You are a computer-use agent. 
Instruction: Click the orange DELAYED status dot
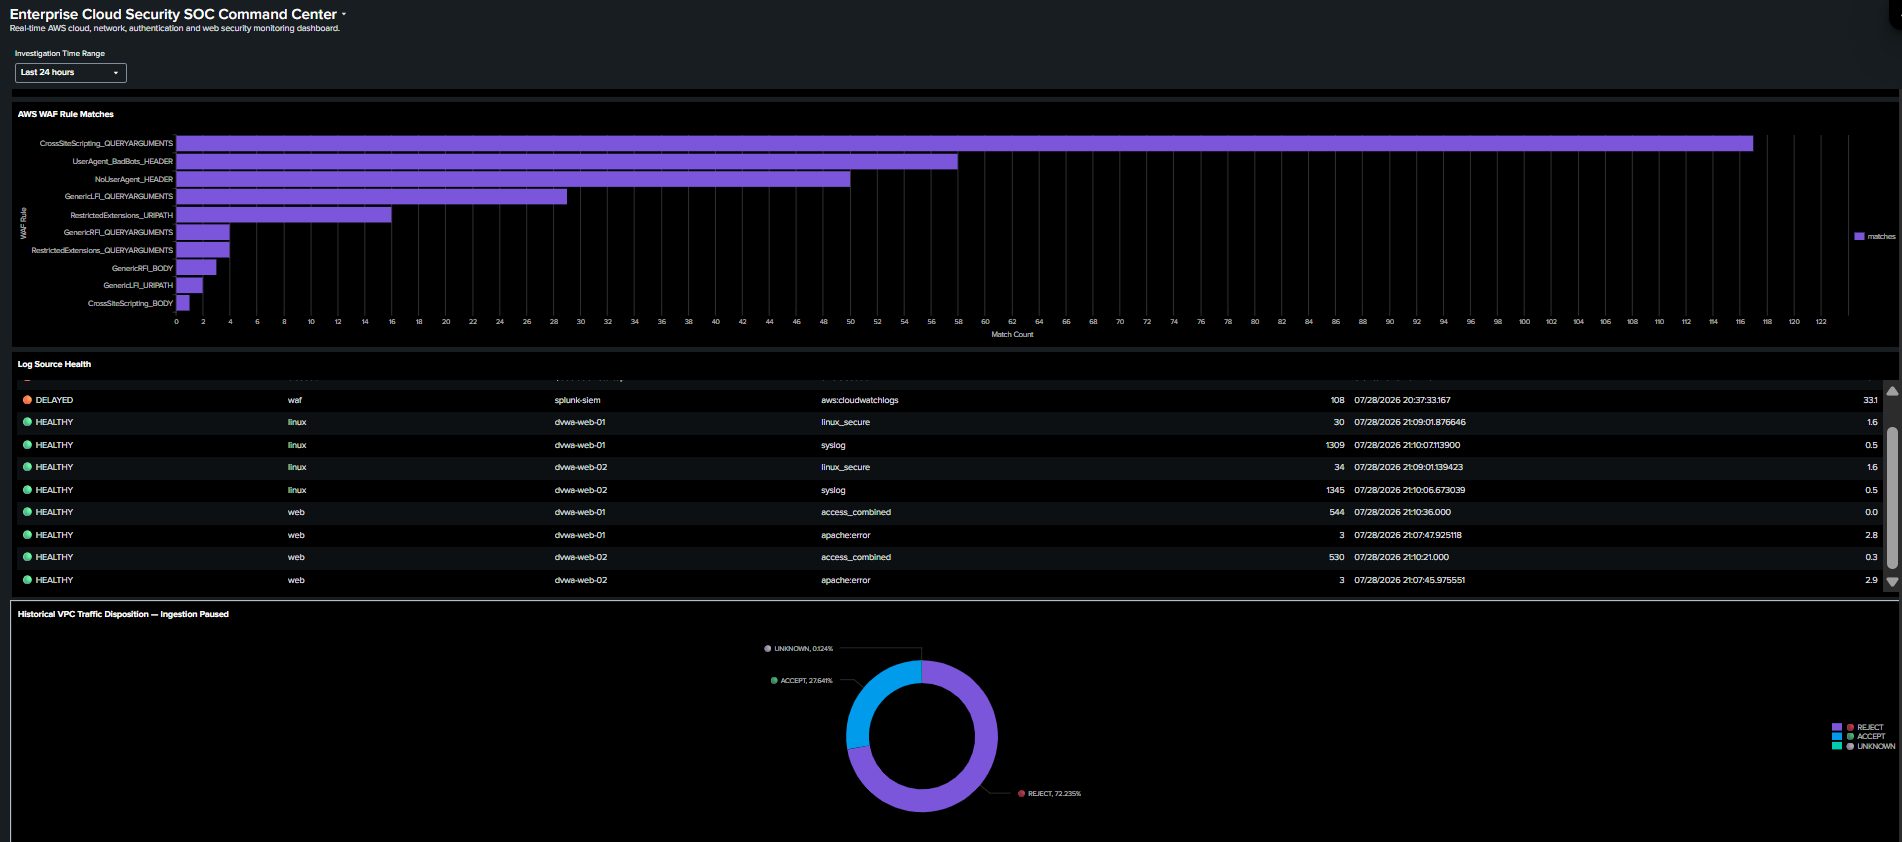[27, 400]
